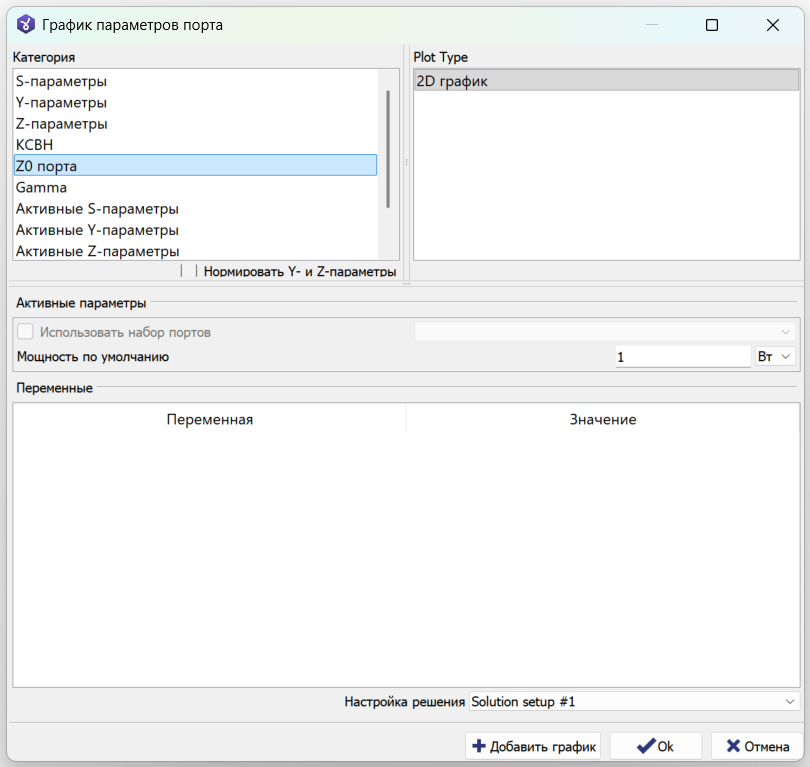810x767 pixels.
Task: Click the application logo in title bar
Action: 25,24
